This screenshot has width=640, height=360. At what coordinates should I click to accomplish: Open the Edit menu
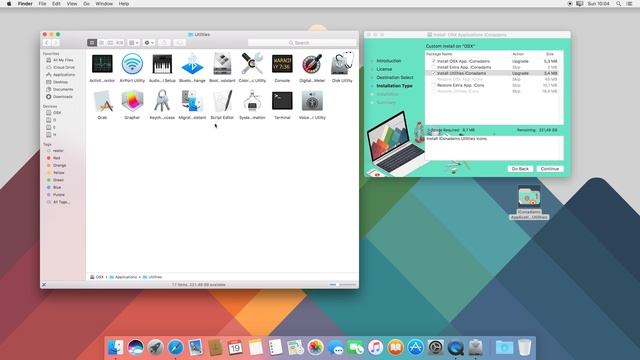pos(56,4)
